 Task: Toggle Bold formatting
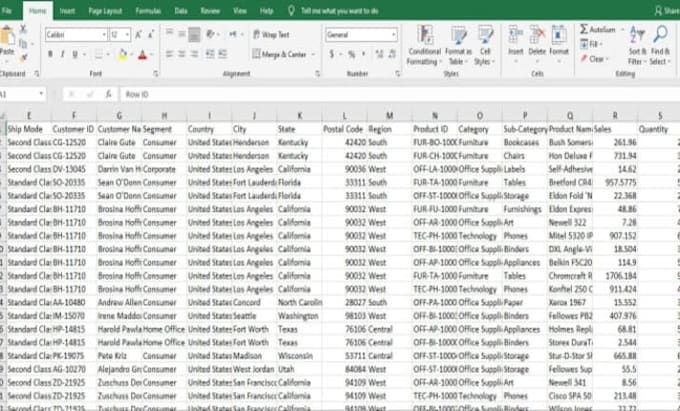pyautogui.click(x=50, y=54)
